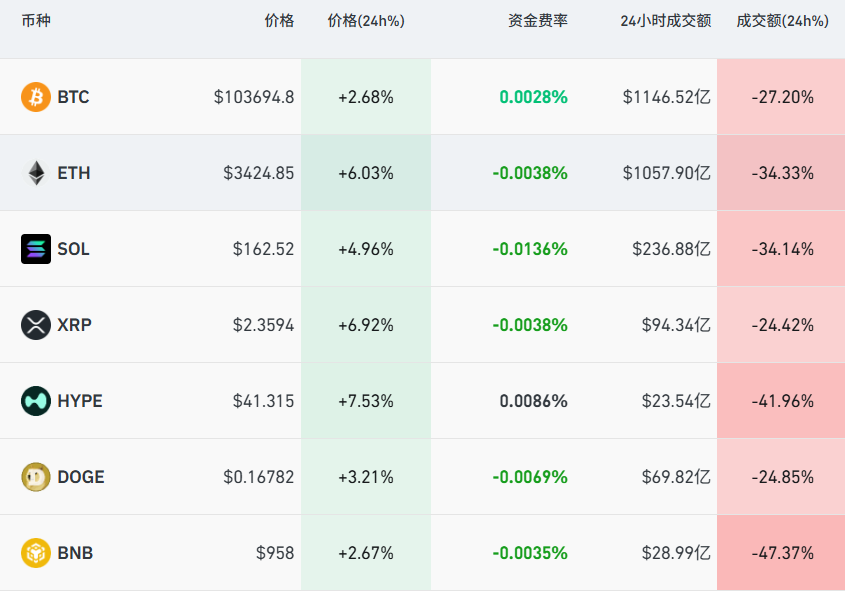Click BNB volume change -47.37% cell
The image size is (845, 591).
pos(782,553)
